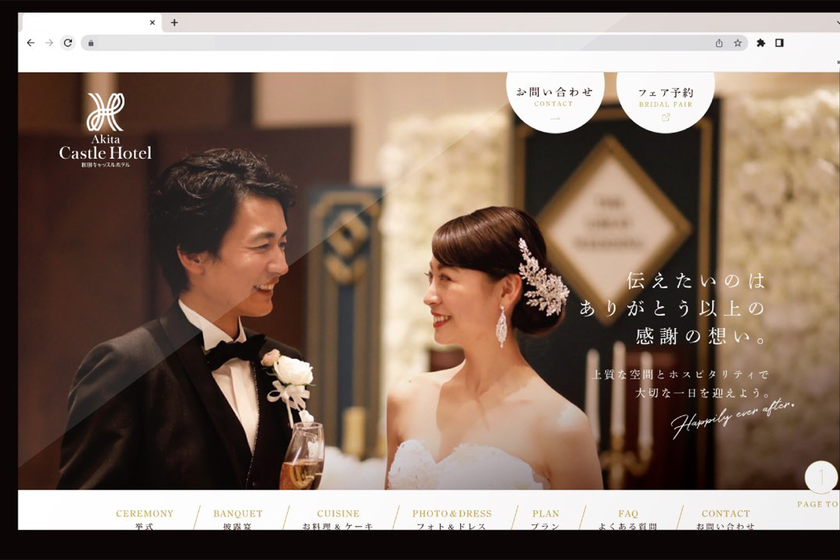Click the browser forward arrow
This screenshot has width=840, height=560.
coord(49,43)
